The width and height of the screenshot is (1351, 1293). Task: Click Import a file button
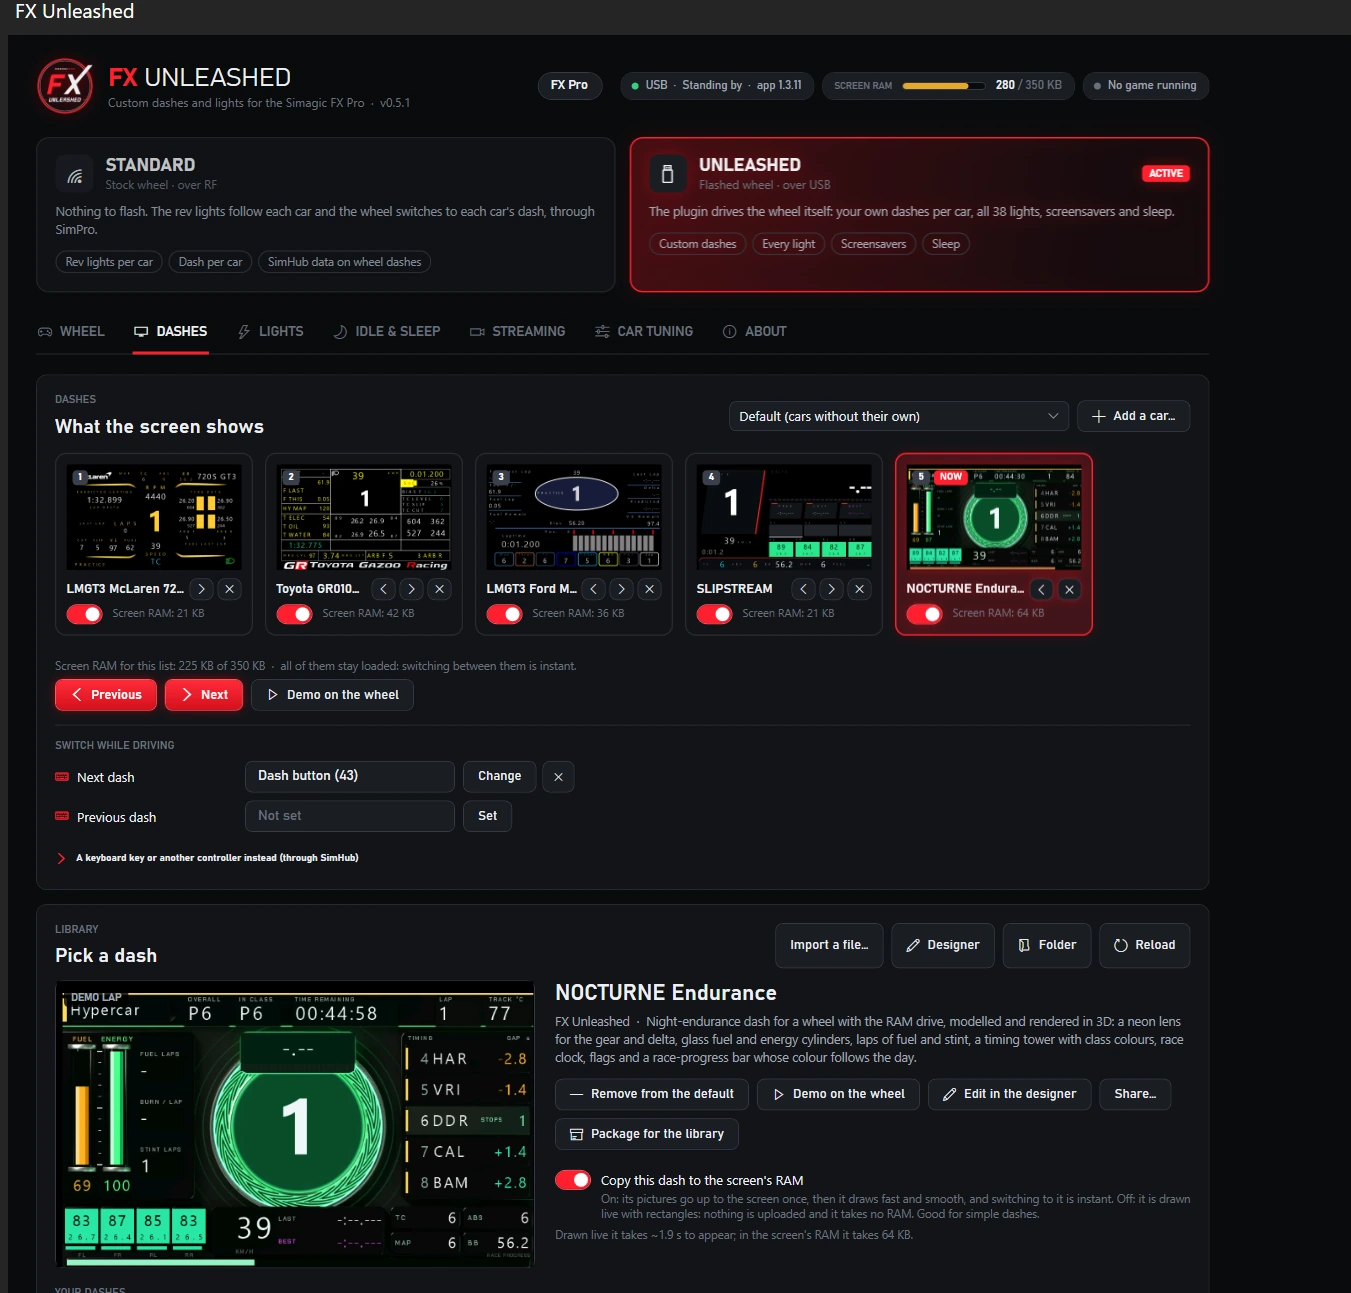point(829,945)
